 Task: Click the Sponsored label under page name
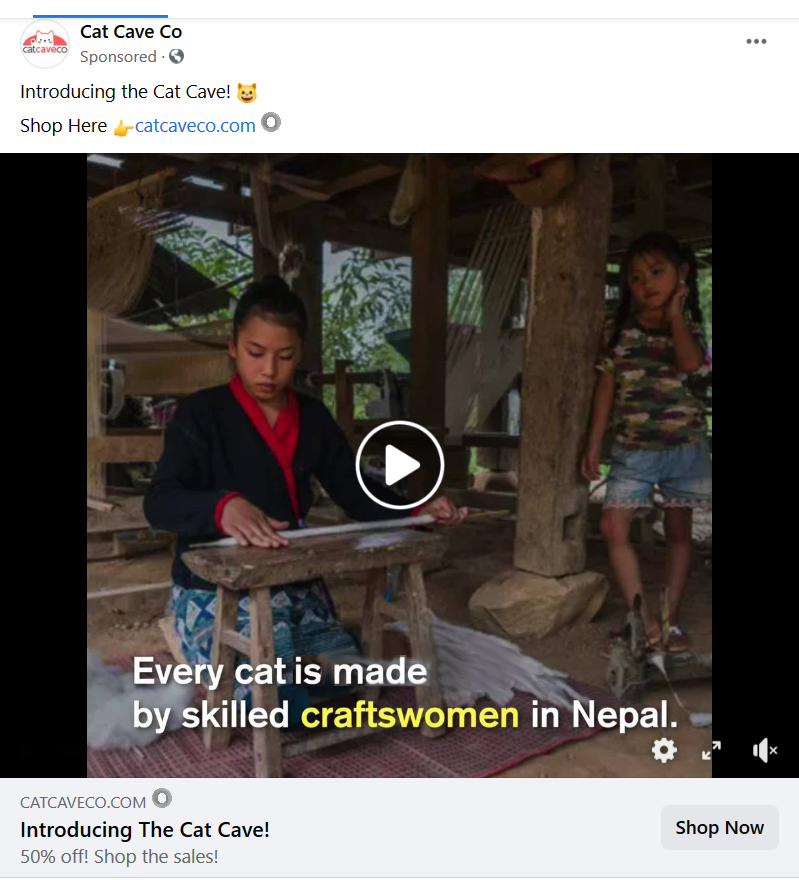tap(118, 57)
